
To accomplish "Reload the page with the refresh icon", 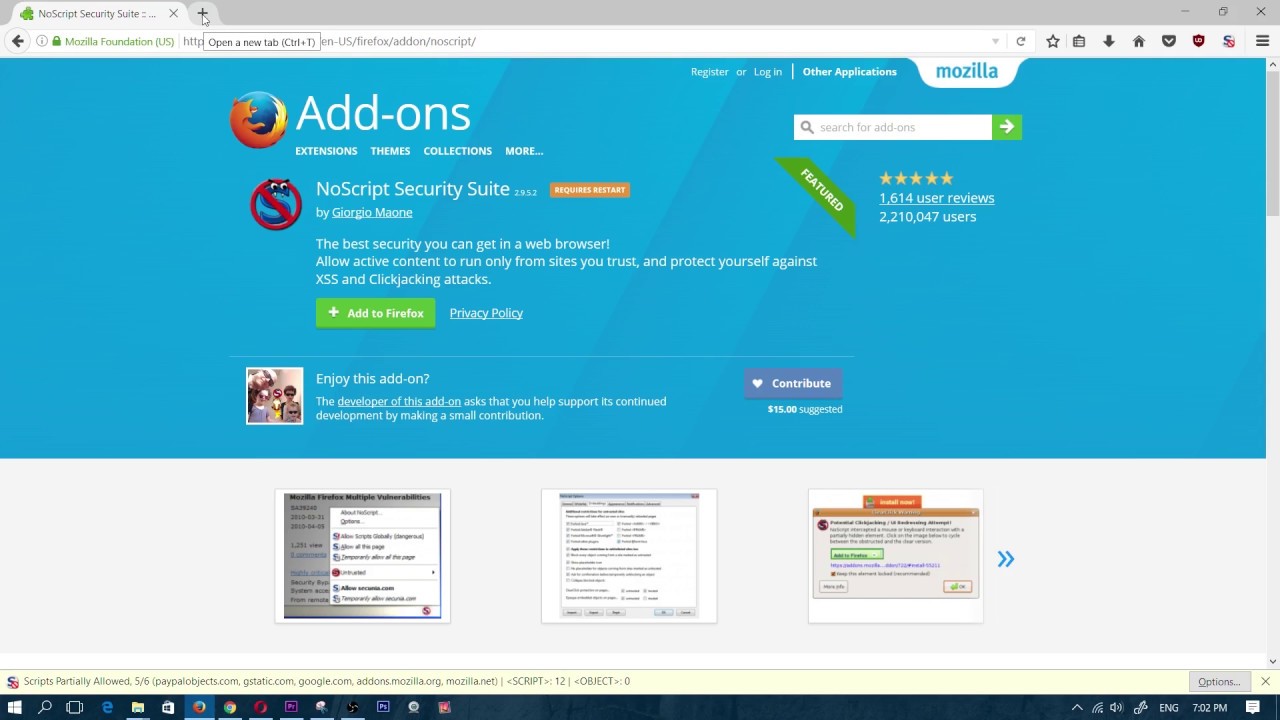I will coord(1020,41).
